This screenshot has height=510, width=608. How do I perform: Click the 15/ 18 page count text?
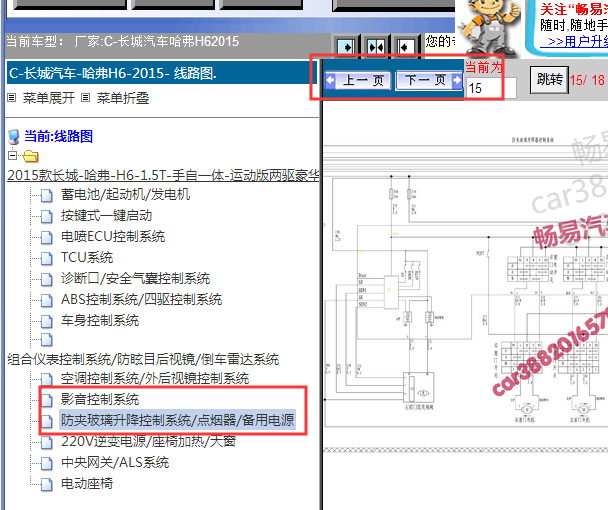[587, 80]
